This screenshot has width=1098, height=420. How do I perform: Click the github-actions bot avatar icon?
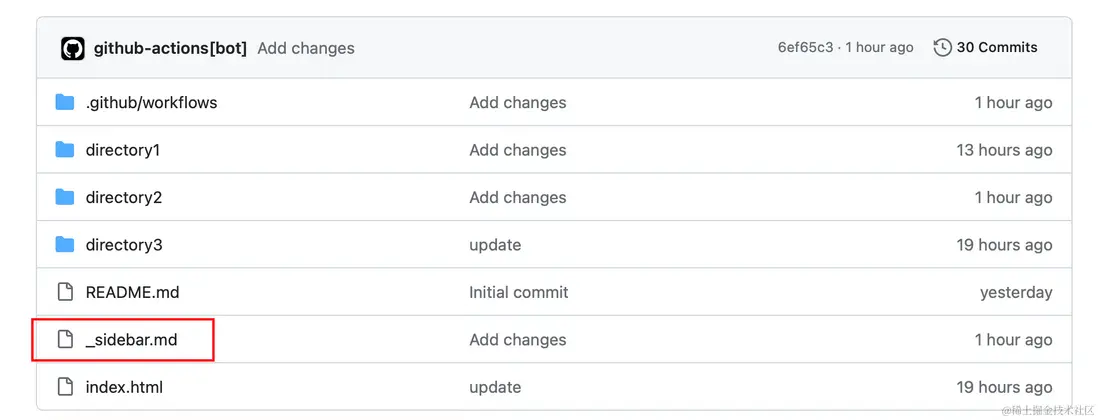(x=73, y=48)
